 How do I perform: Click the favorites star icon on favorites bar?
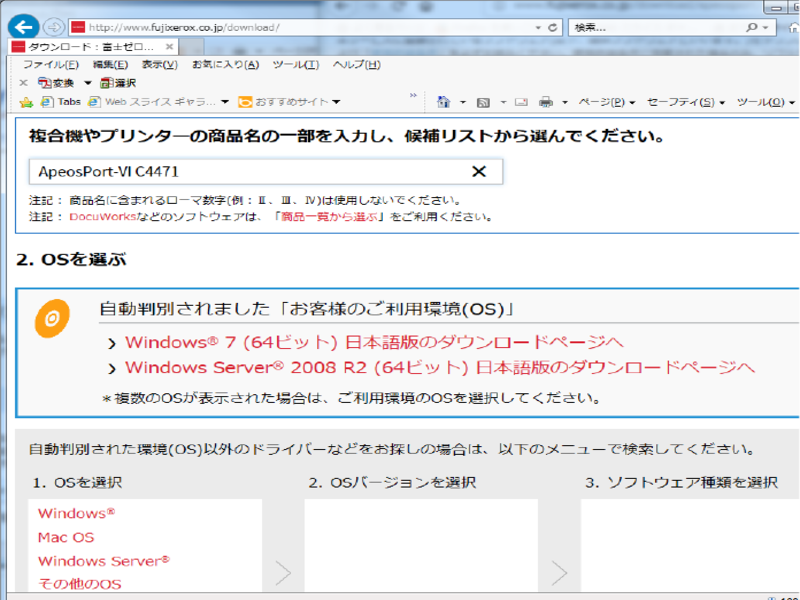tap(26, 102)
